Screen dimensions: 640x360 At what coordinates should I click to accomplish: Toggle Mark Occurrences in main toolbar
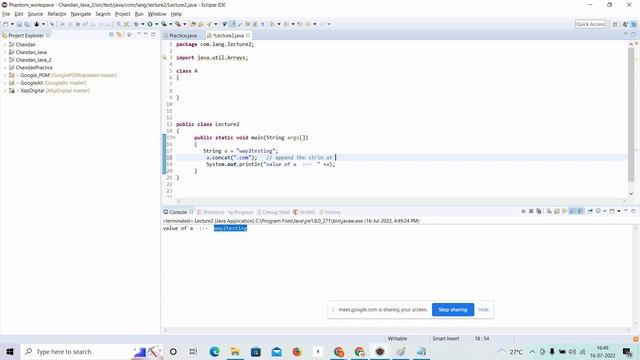coord(231,24)
